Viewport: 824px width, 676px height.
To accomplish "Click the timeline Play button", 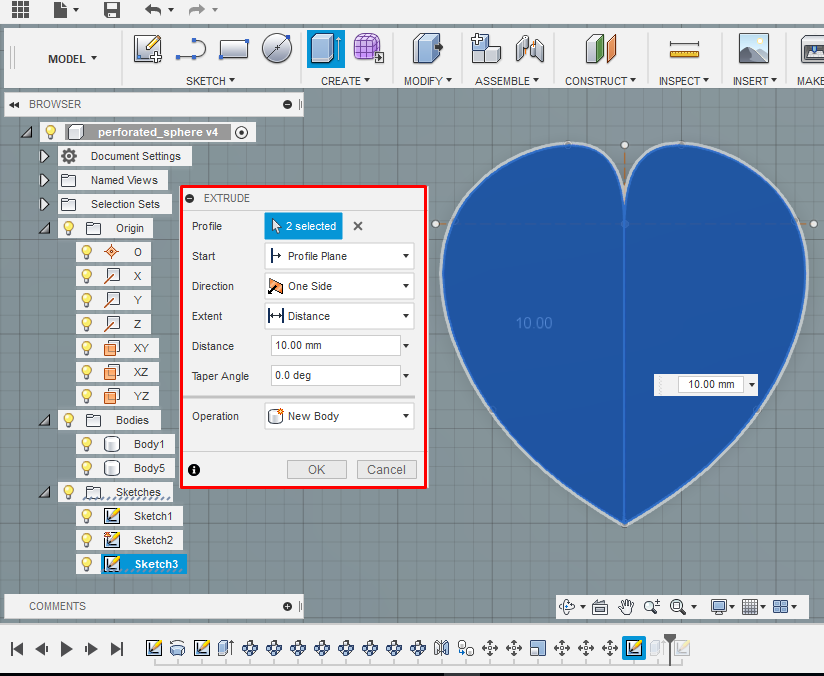I will [66, 649].
